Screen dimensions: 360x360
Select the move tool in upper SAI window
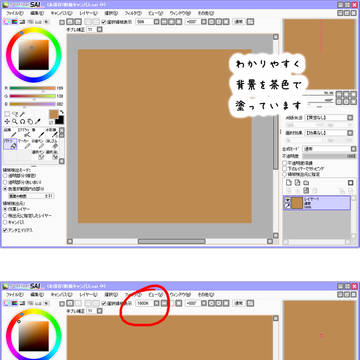(7, 121)
